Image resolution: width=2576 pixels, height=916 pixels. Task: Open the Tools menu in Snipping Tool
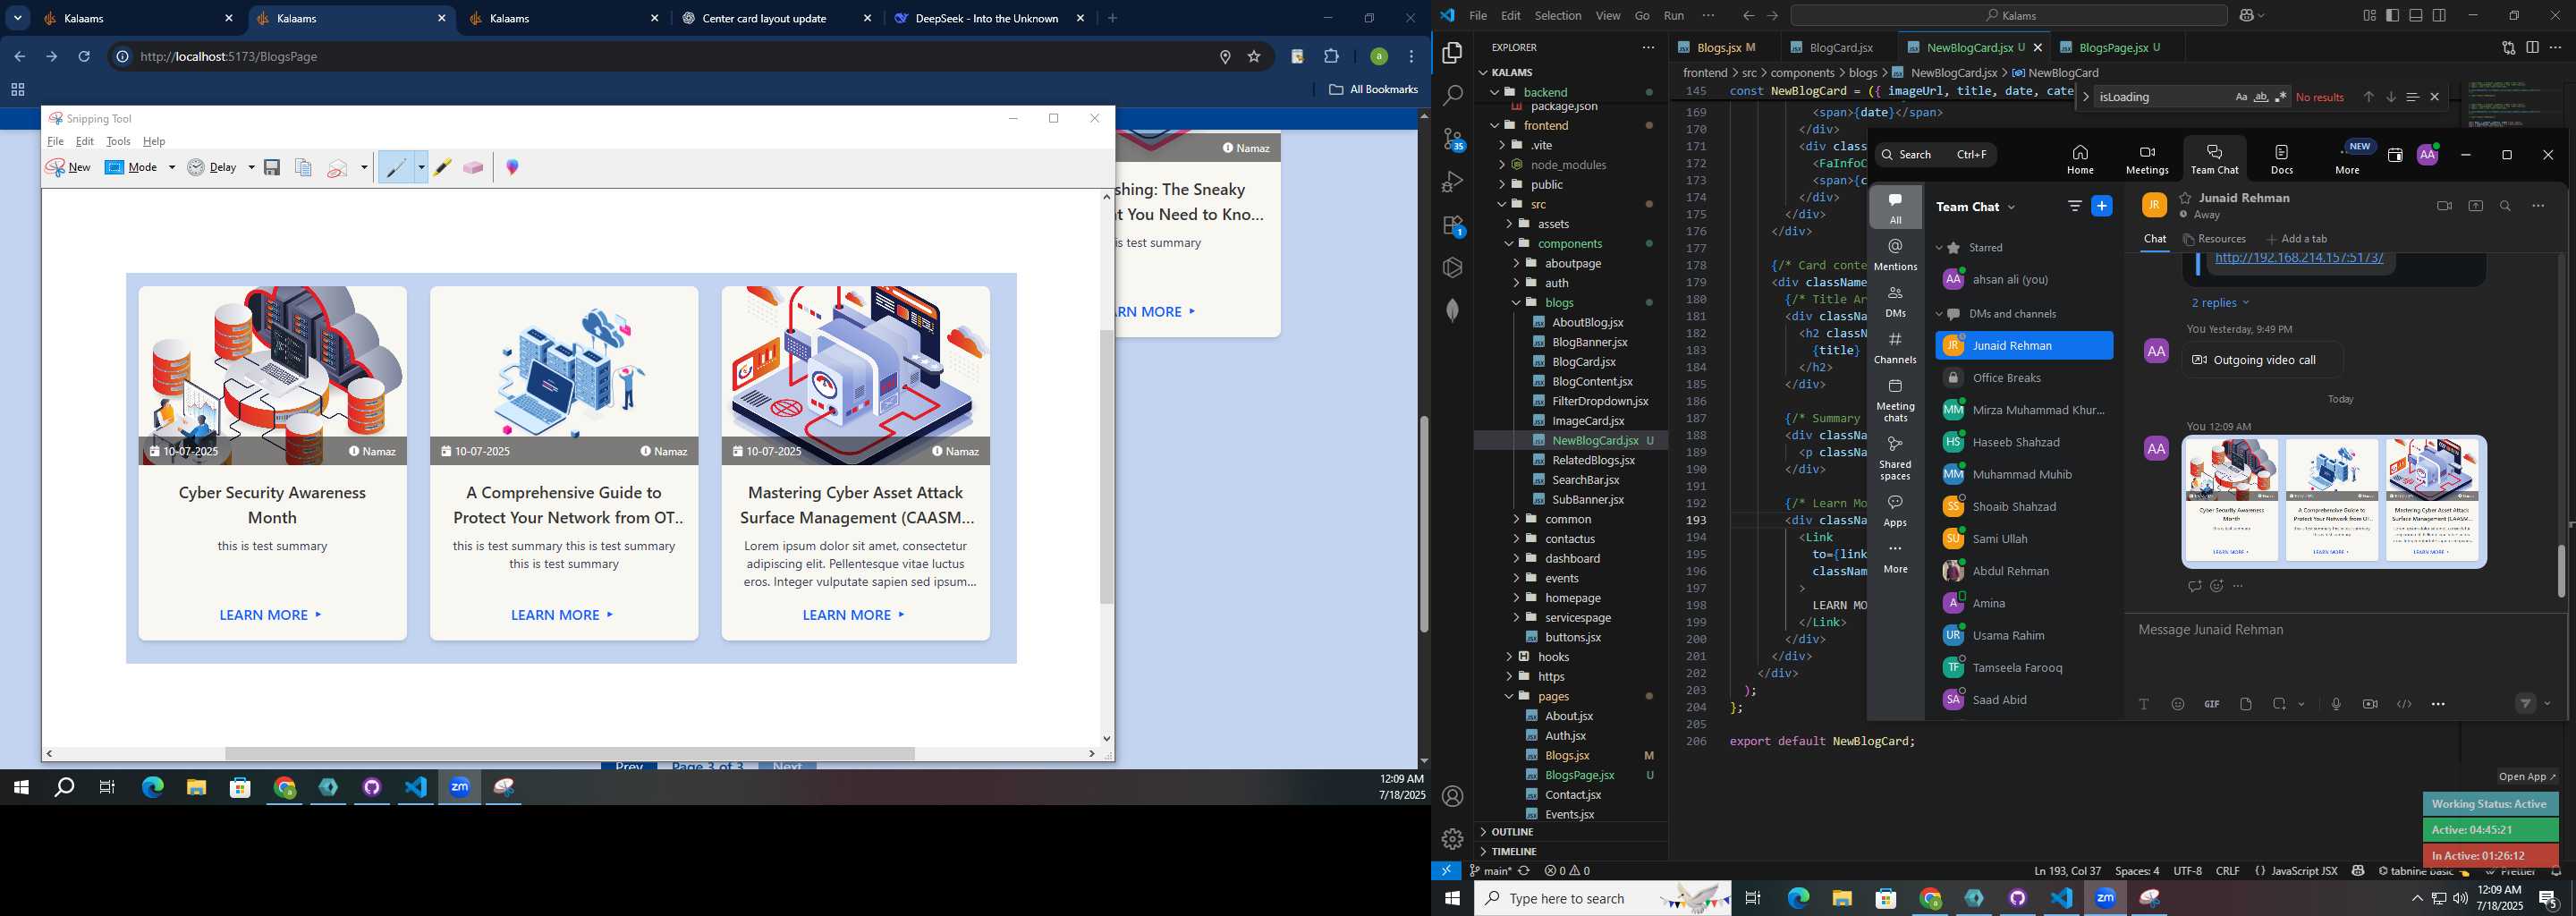(118, 142)
